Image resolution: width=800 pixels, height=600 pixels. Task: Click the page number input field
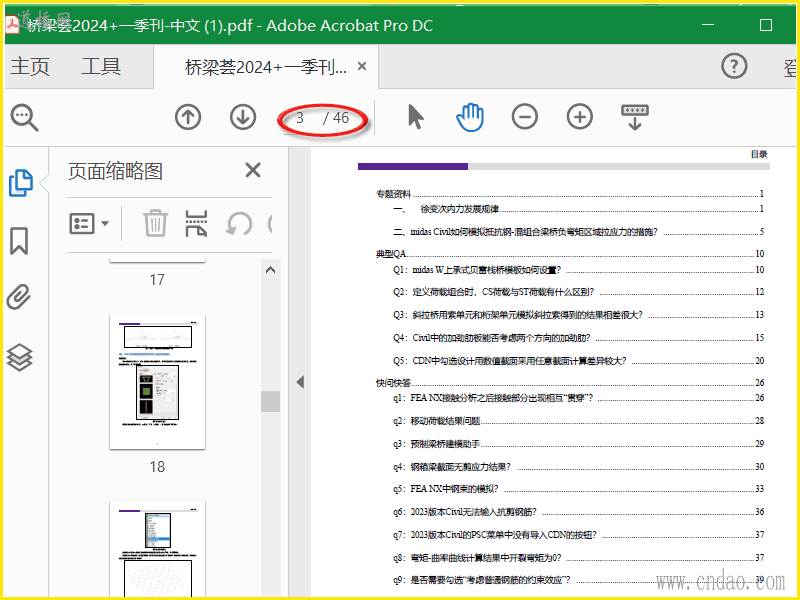tap(300, 118)
